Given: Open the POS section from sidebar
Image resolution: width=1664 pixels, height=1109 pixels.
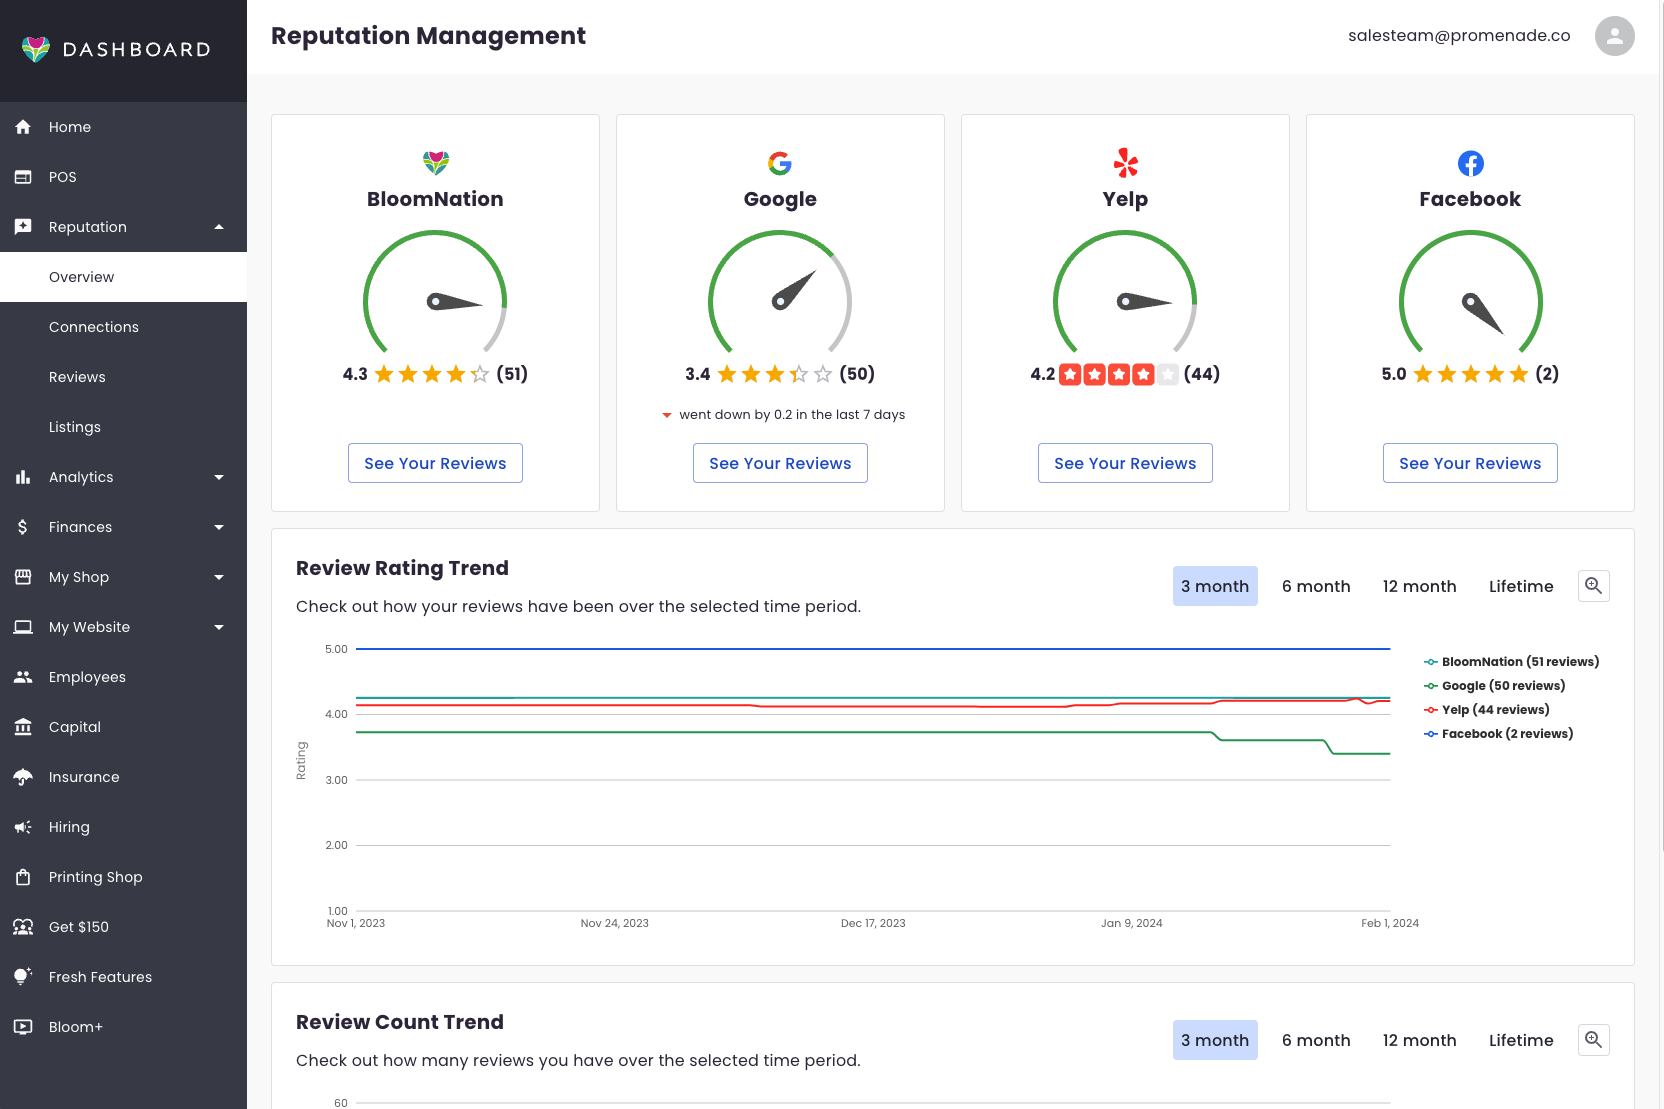Looking at the screenshot, I should pyautogui.click(x=62, y=176).
